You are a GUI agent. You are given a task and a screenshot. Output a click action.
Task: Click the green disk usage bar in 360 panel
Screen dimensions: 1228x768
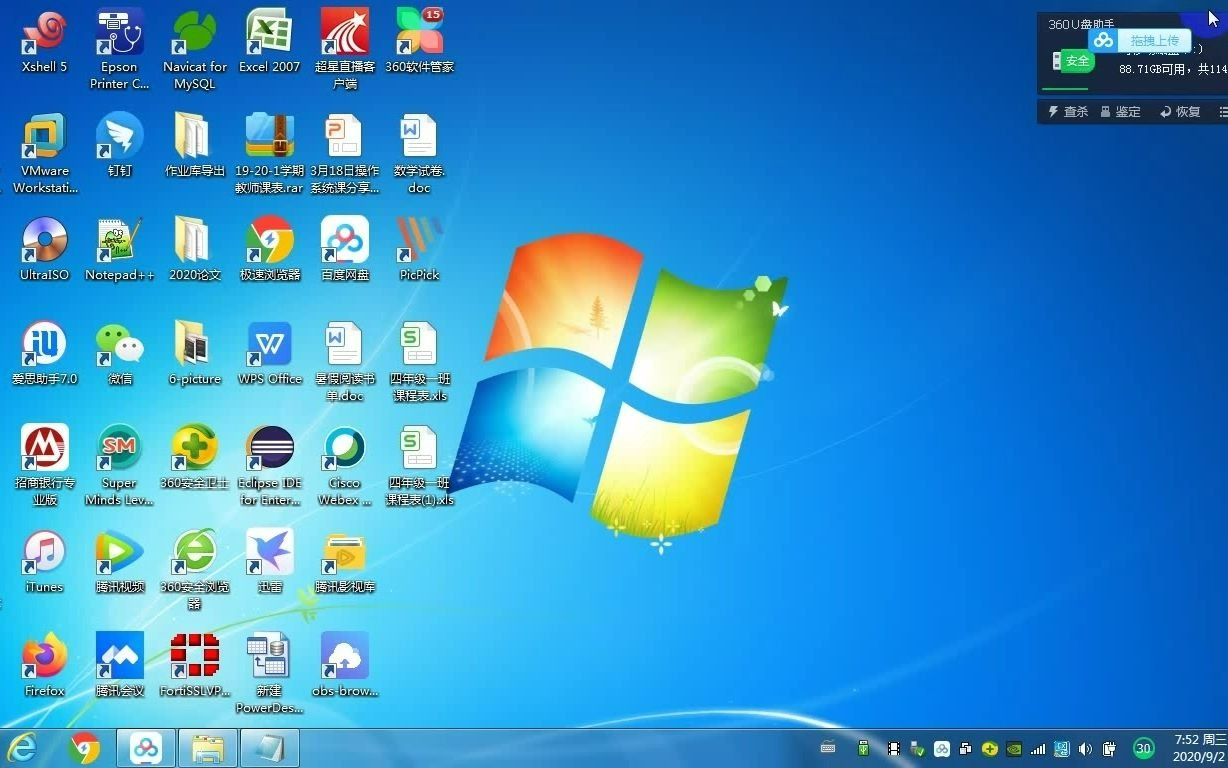(1065, 88)
